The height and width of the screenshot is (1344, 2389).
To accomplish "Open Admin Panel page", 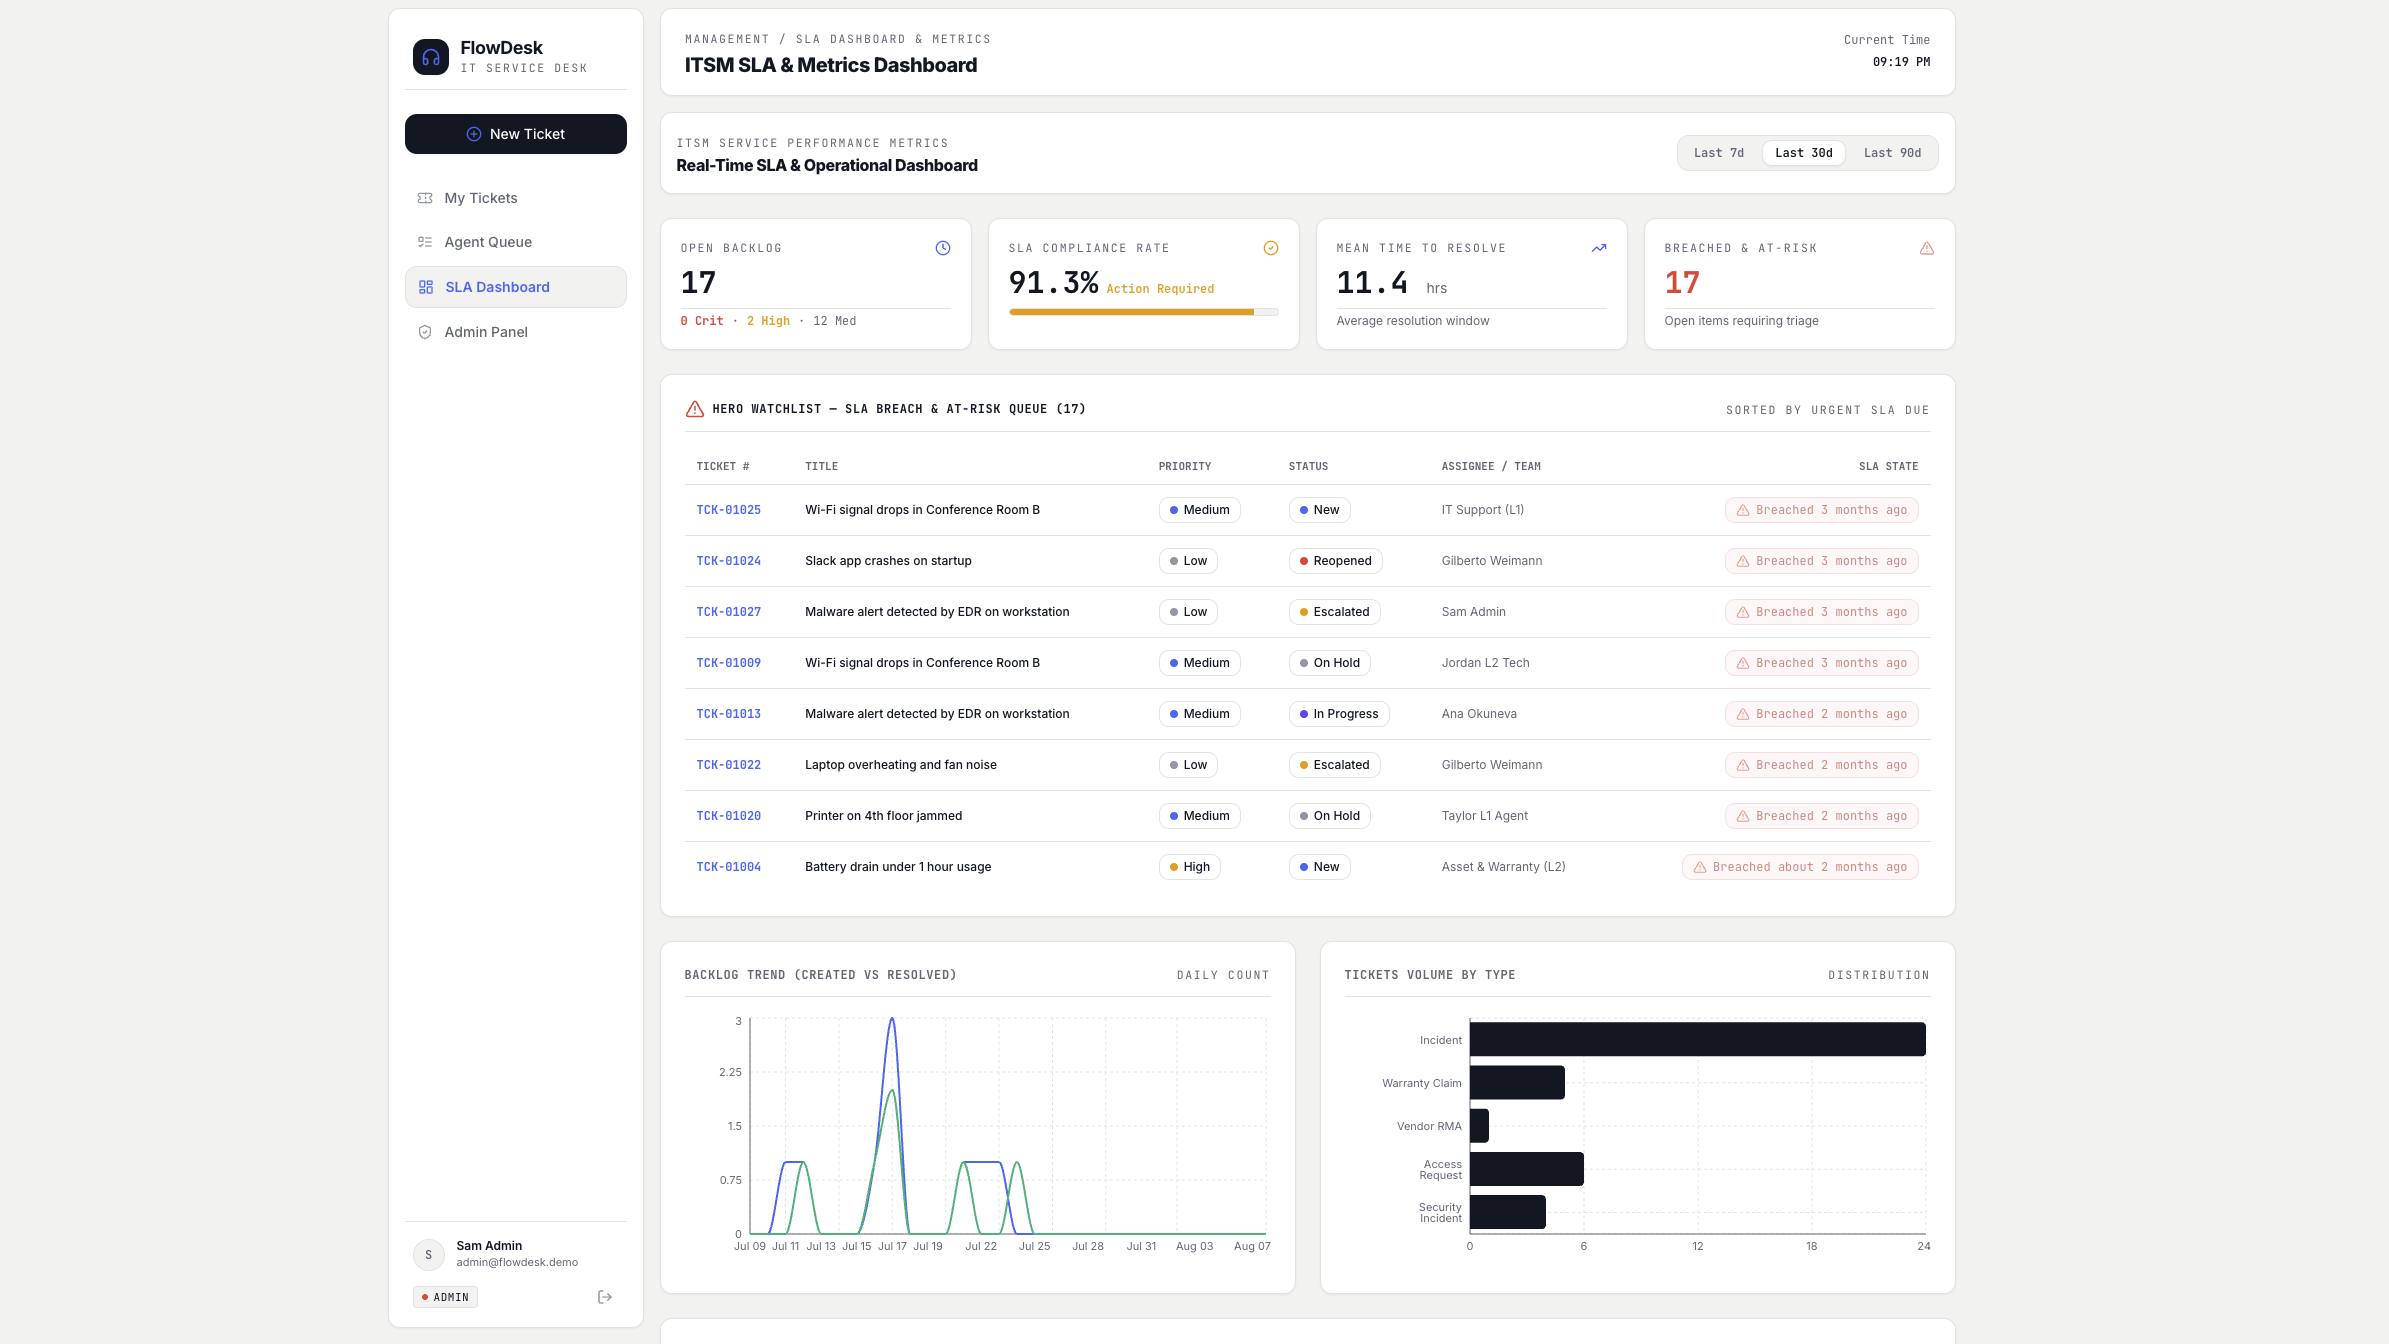I will [x=516, y=332].
